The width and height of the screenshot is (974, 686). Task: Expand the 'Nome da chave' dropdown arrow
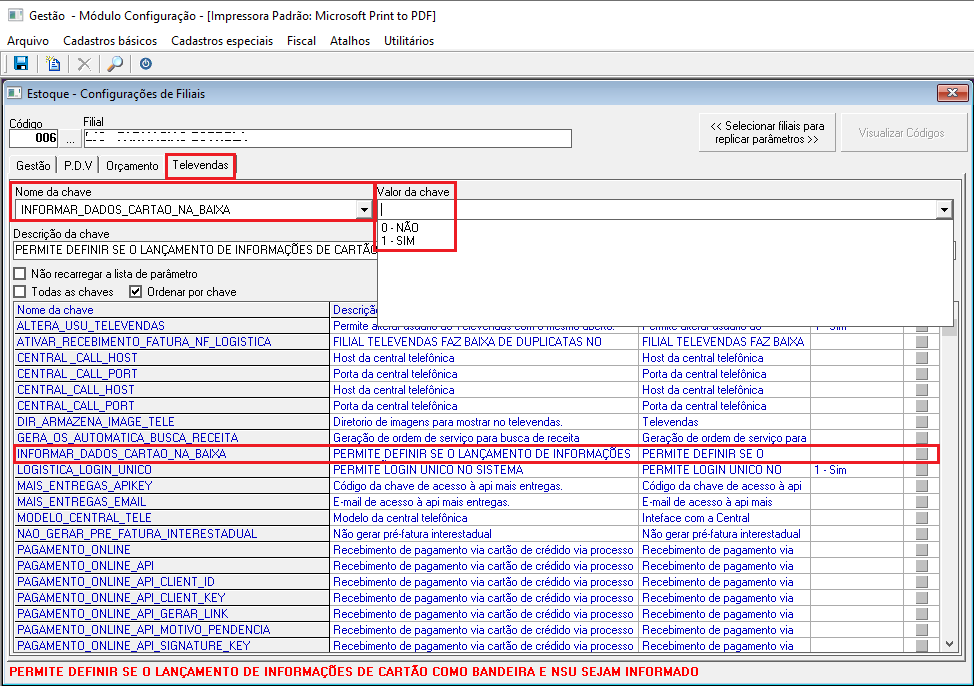pyautogui.click(x=363, y=210)
